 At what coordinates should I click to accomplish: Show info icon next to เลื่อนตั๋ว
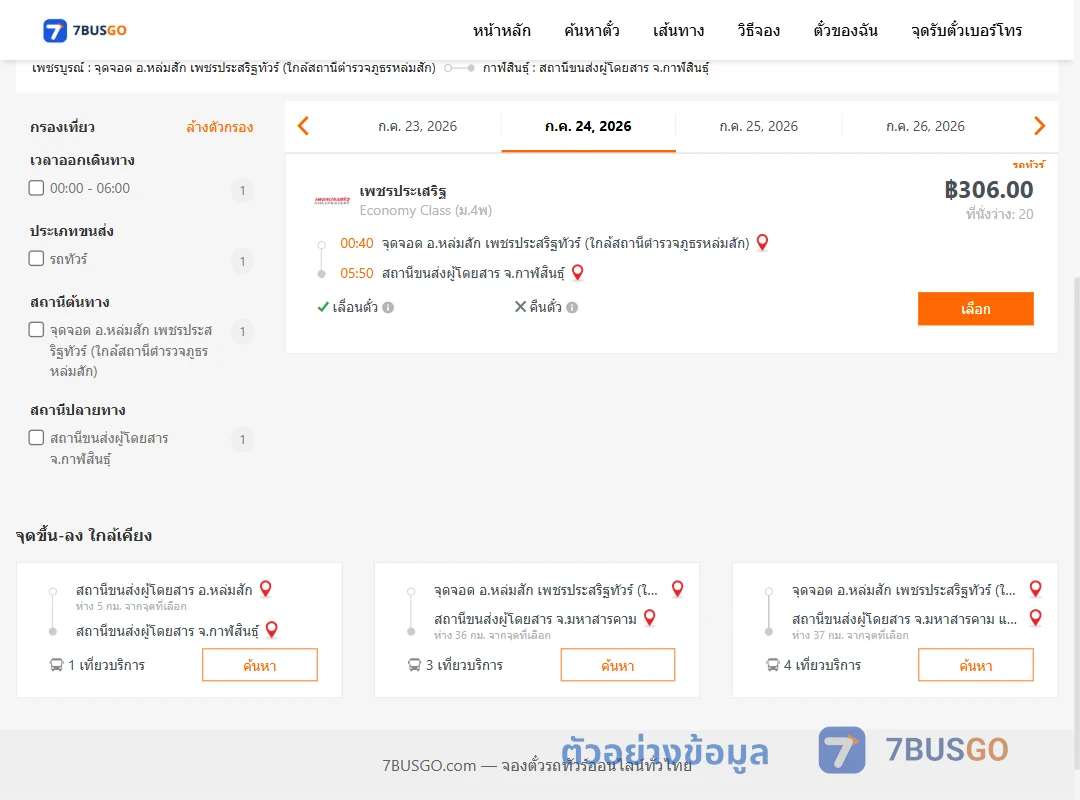pos(388,307)
